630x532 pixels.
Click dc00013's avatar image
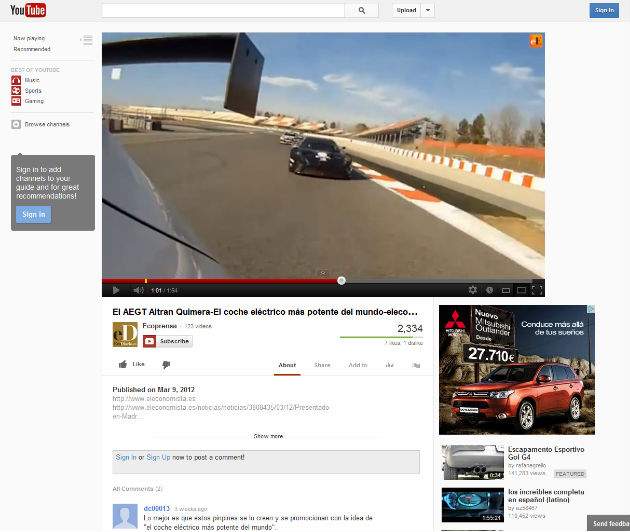[x=125, y=516]
